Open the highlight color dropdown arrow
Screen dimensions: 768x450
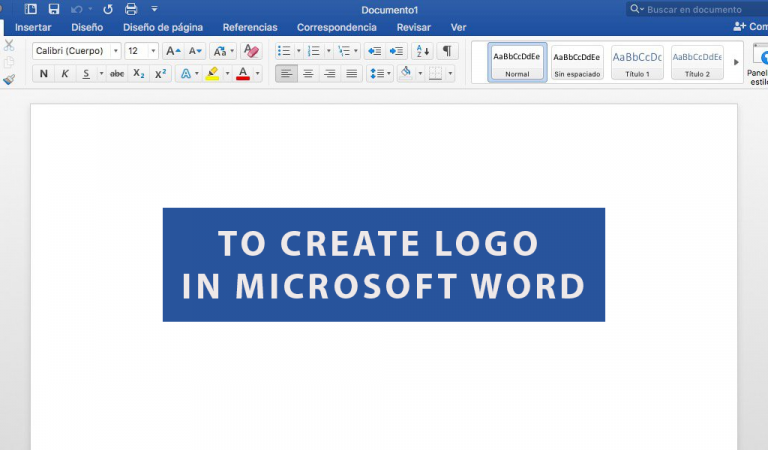point(227,74)
